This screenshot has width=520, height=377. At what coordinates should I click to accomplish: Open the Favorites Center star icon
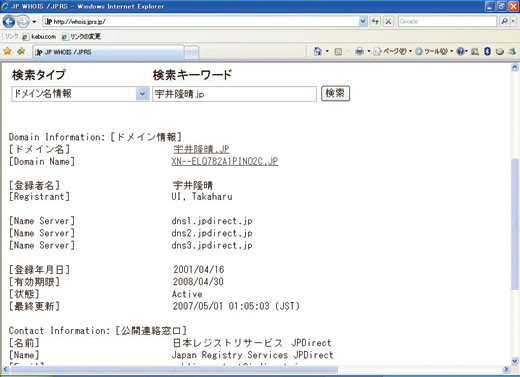coord(7,51)
